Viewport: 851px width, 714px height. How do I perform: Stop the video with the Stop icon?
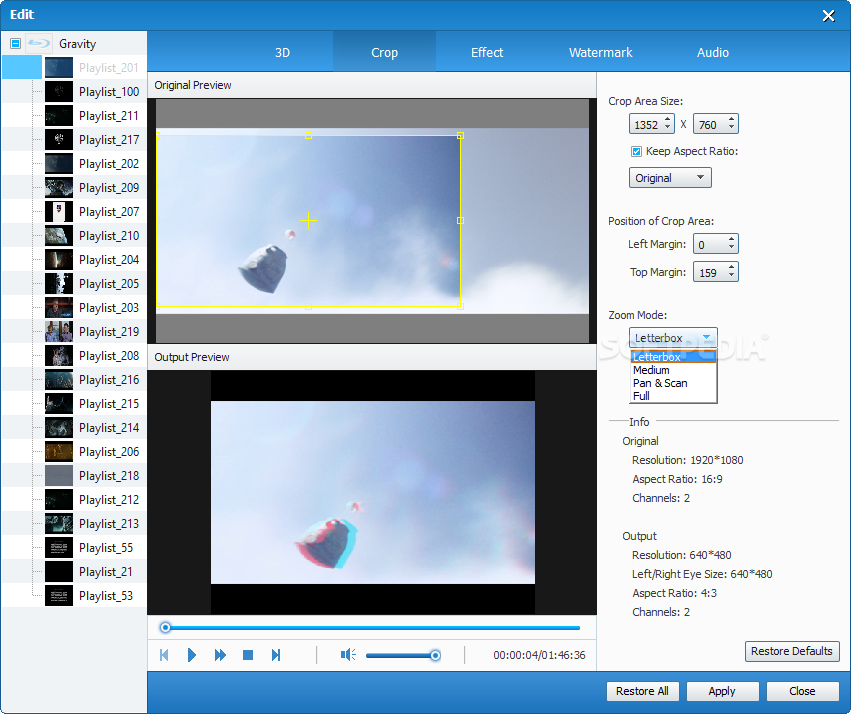(x=248, y=655)
